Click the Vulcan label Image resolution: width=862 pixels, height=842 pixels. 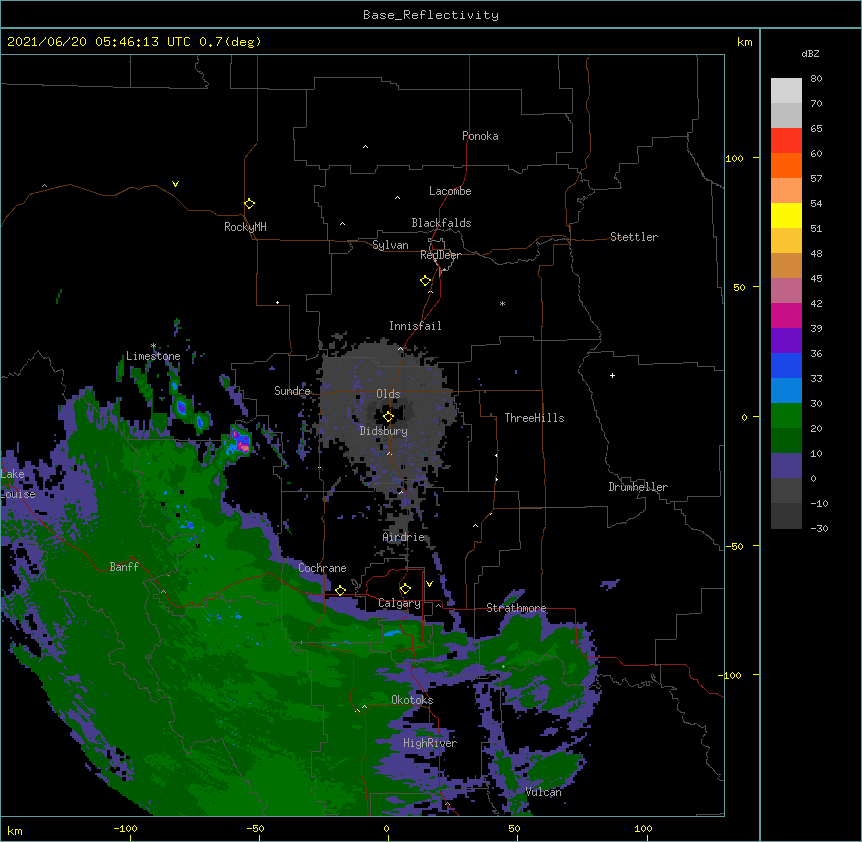click(x=543, y=792)
